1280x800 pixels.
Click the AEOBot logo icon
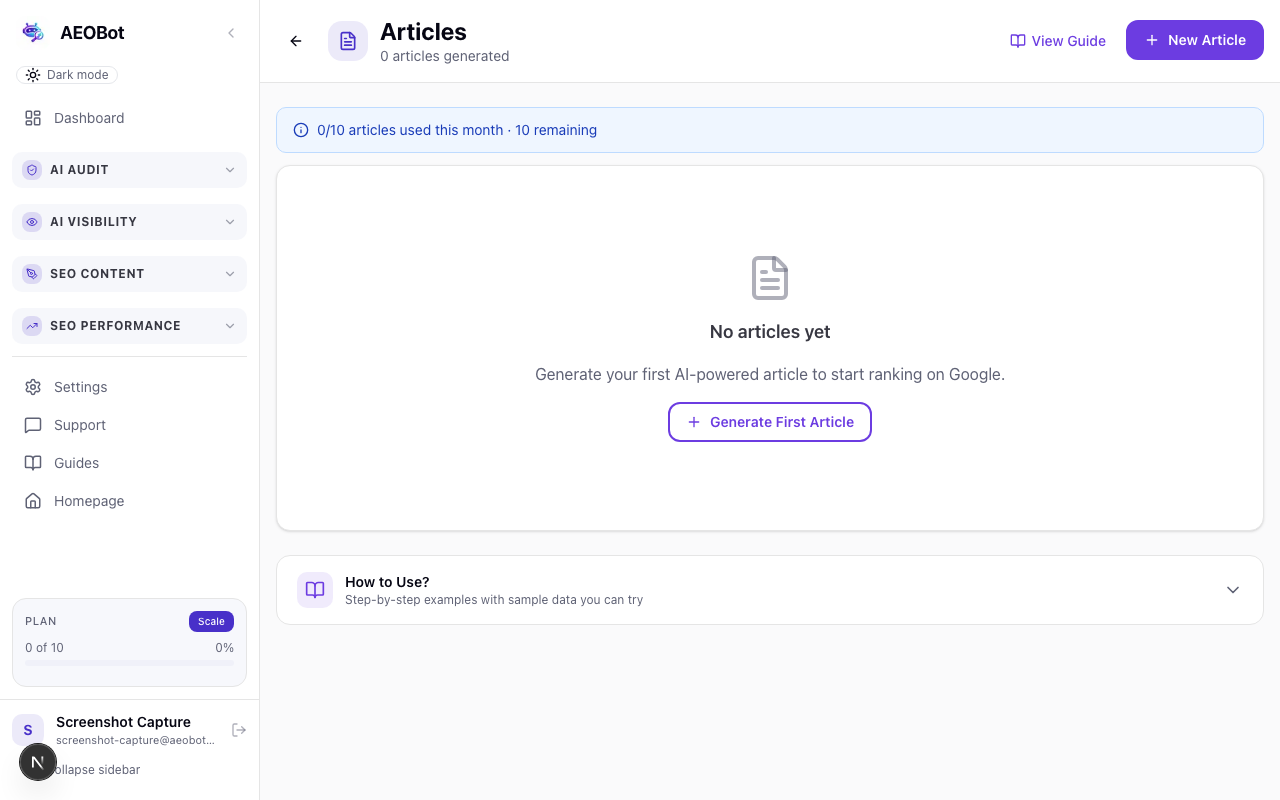point(33,33)
